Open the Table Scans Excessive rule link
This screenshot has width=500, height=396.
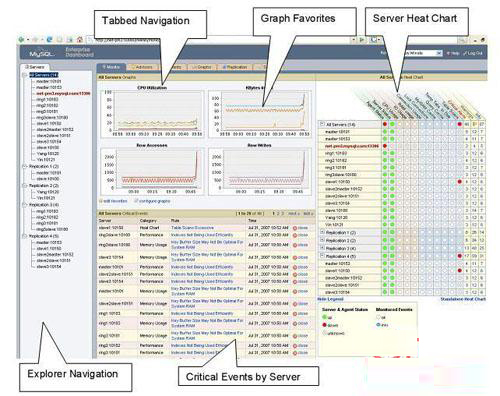(192, 228)
